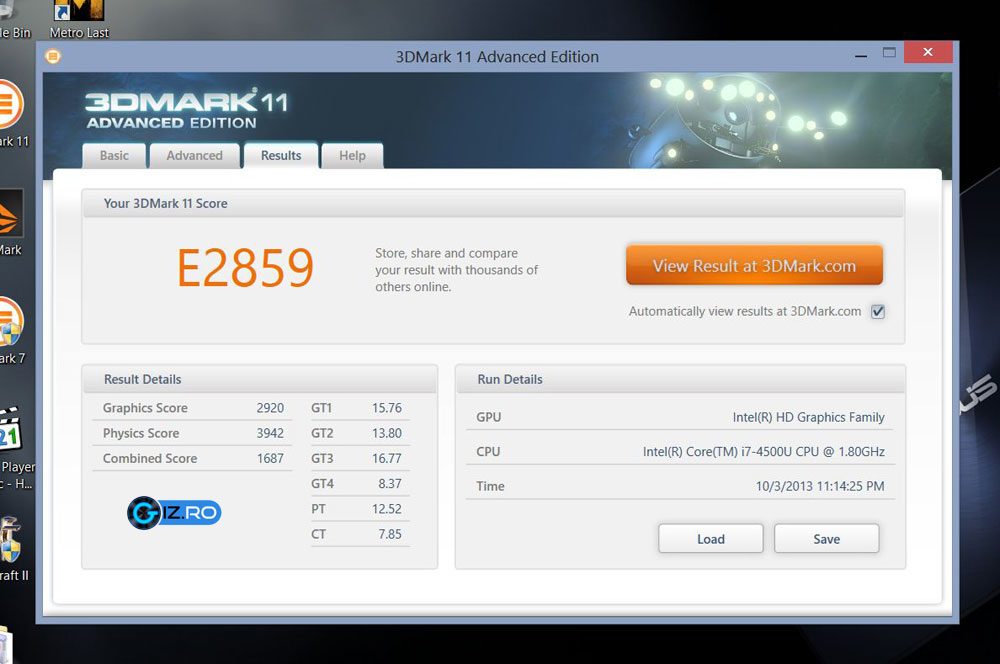
Task: Close the 3DMark 11 window
Action: [928, 52]
